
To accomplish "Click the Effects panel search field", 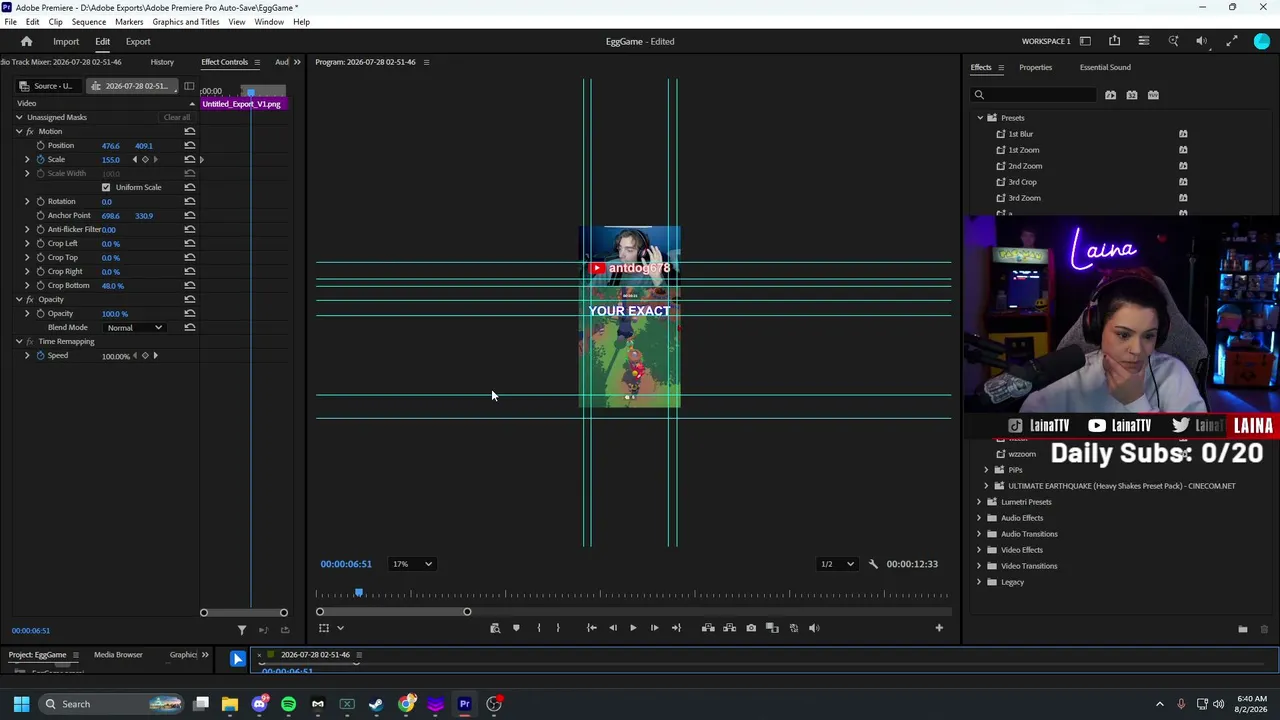I will (x=1034, y=95).
